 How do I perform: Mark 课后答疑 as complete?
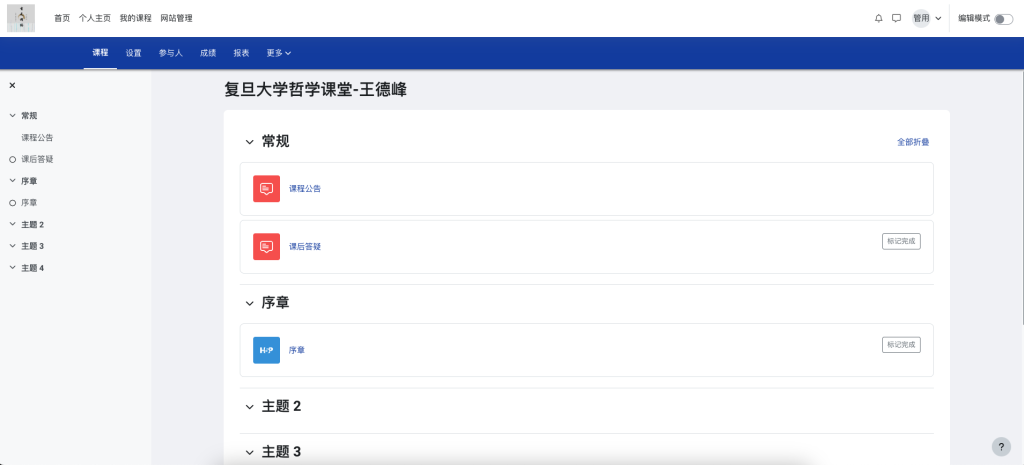coord(901,241)
